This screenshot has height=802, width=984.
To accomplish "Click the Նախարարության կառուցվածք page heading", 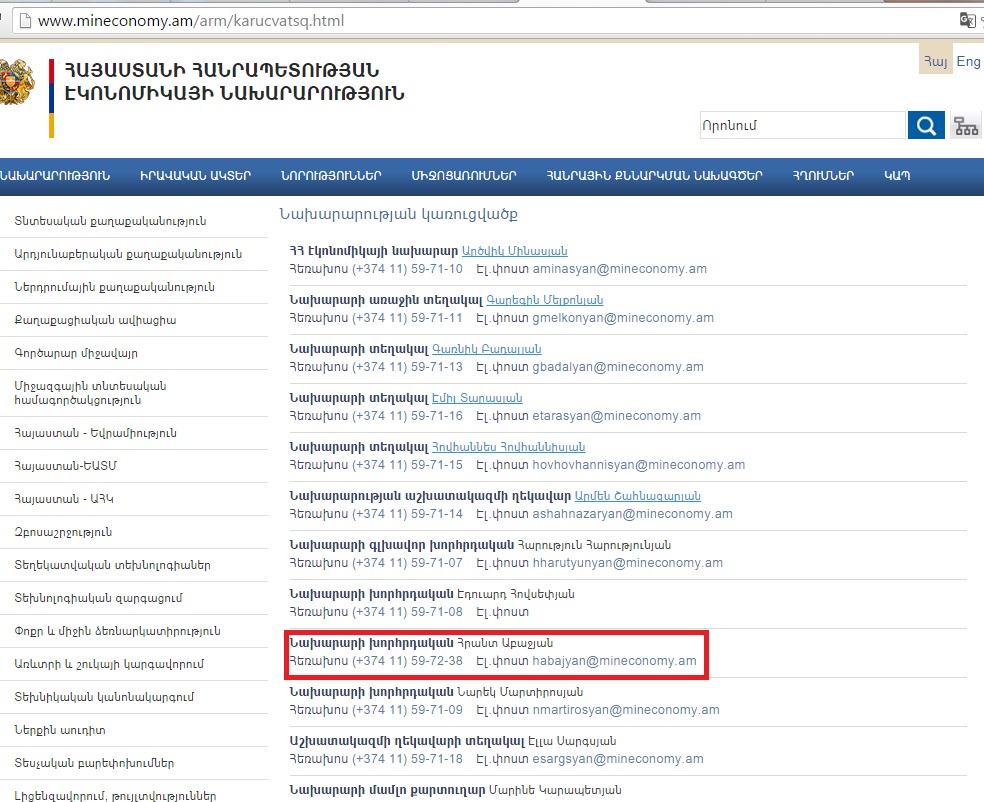I will tap(398, 214).
